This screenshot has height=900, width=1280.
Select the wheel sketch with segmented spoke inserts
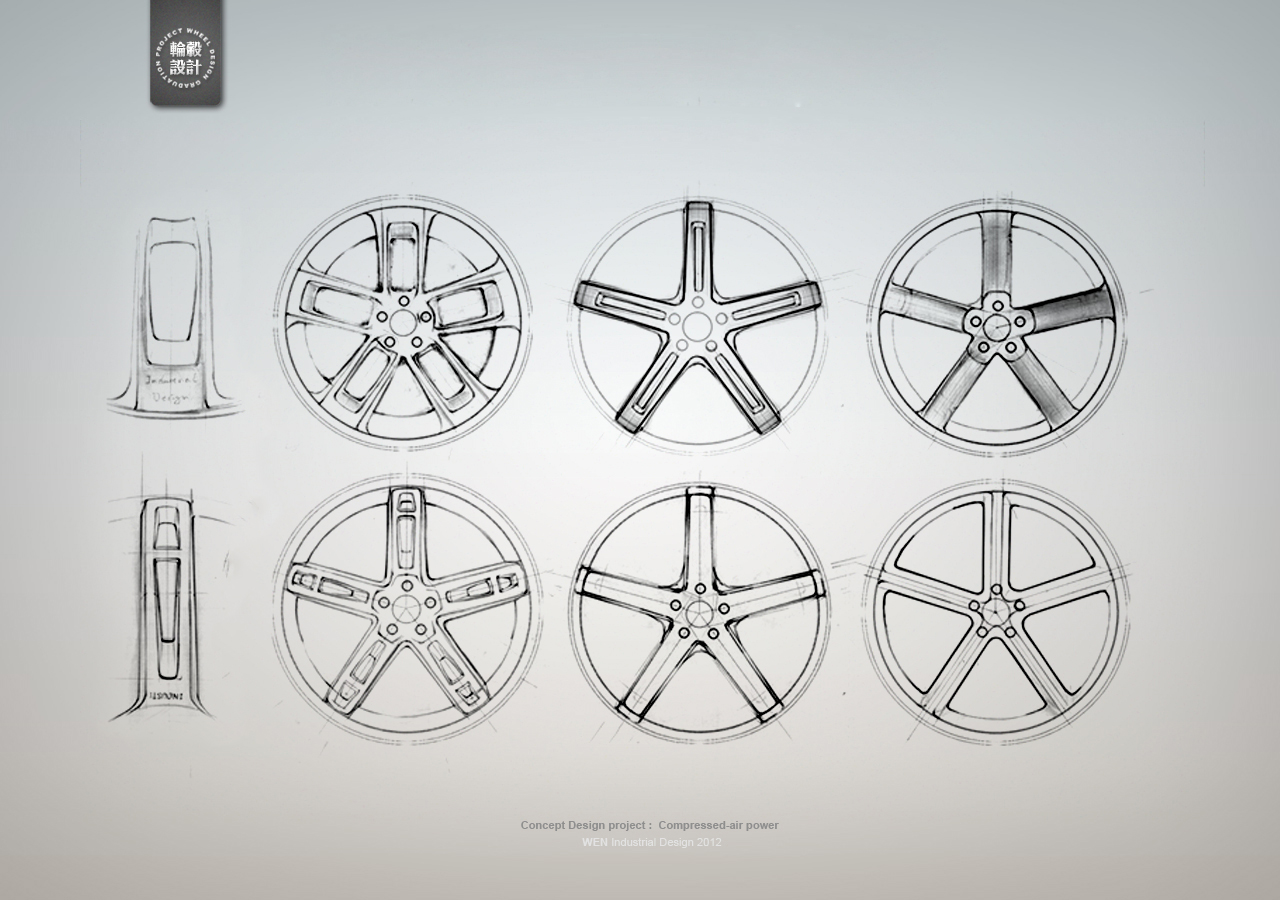(406, 608)
